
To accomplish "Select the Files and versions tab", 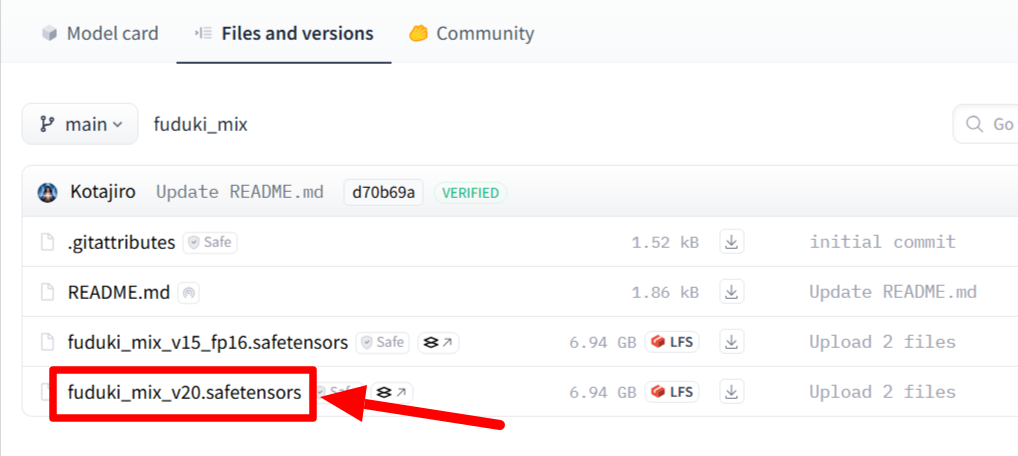I will coord(284,33).
